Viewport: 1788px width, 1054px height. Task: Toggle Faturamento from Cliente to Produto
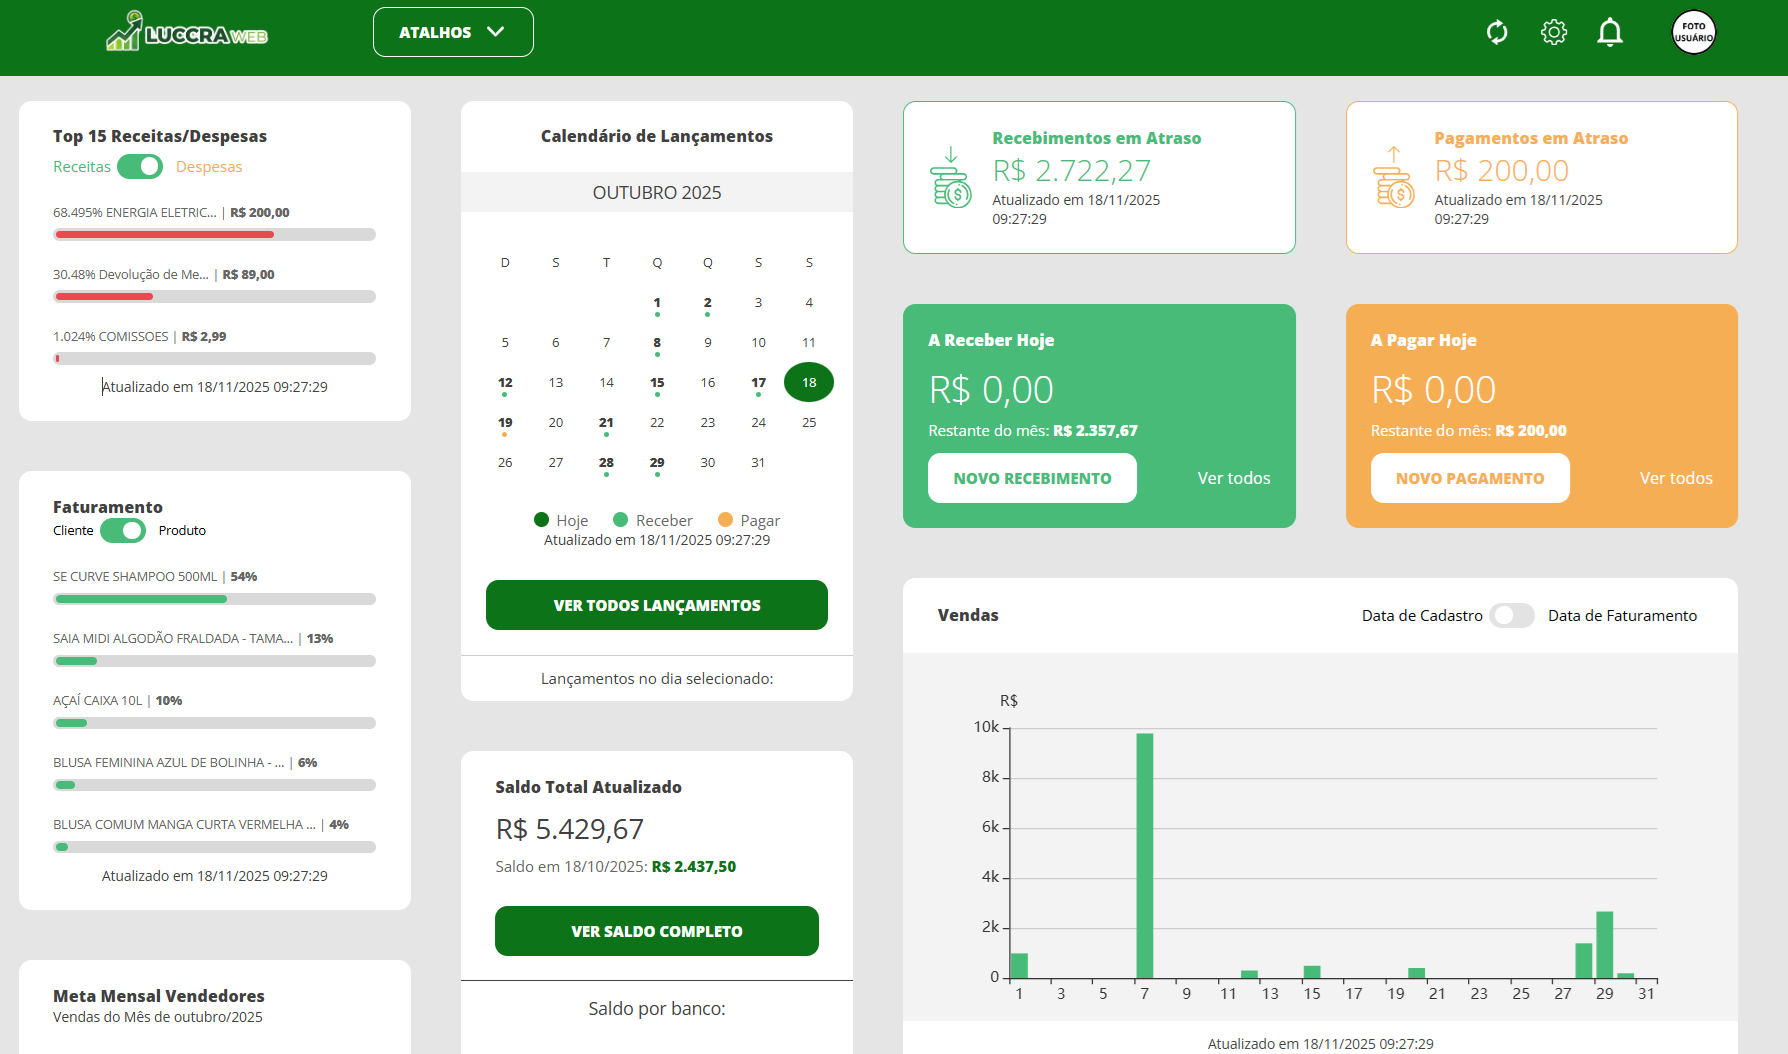tap(123, 531)
